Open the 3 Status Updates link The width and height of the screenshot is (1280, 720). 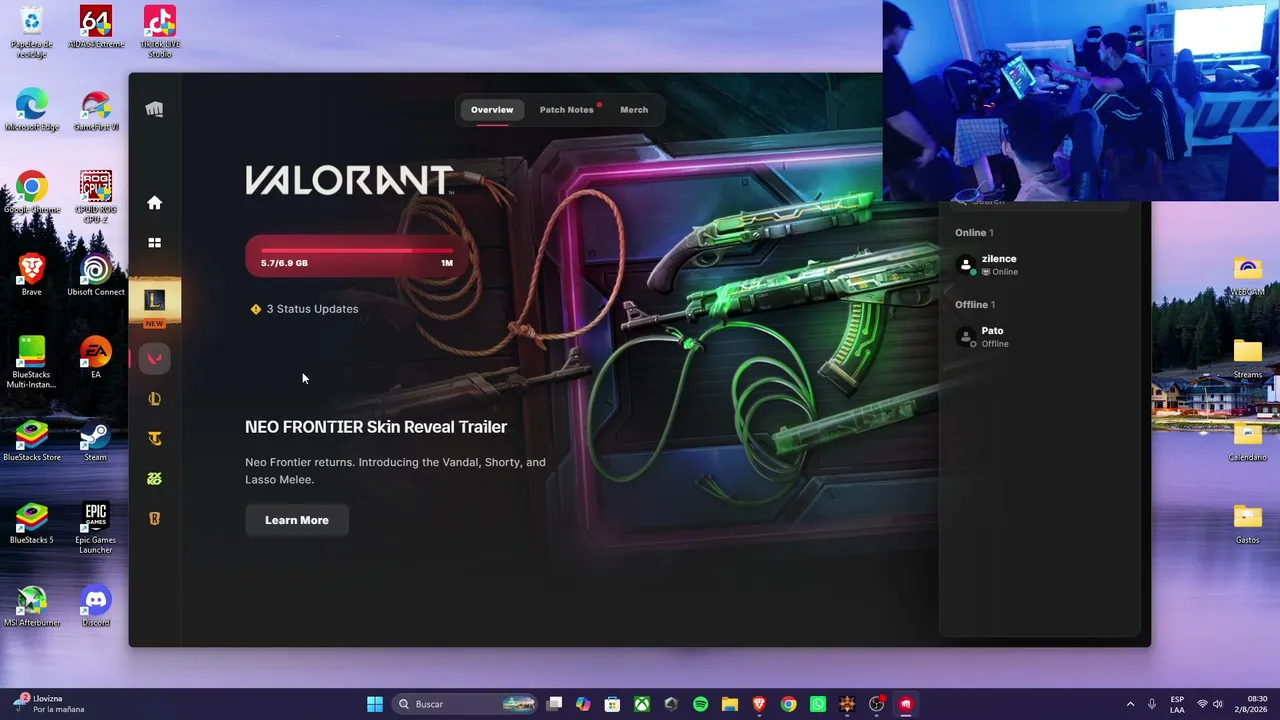pos(305,309)
